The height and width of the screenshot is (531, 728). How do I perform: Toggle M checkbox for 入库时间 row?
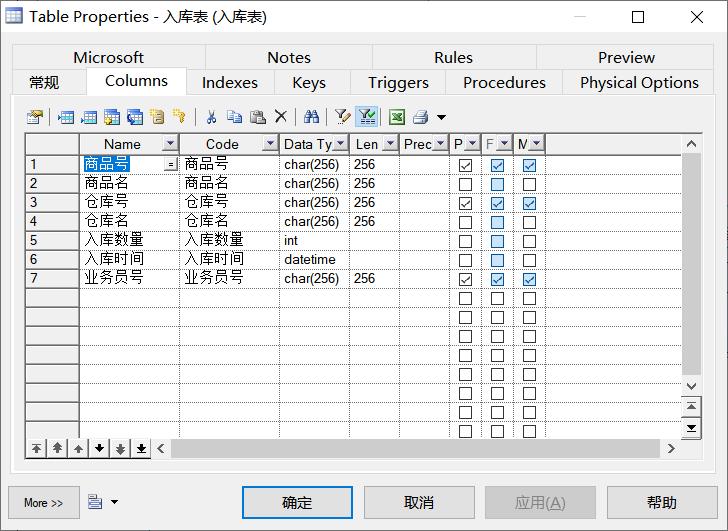[529, 260]
